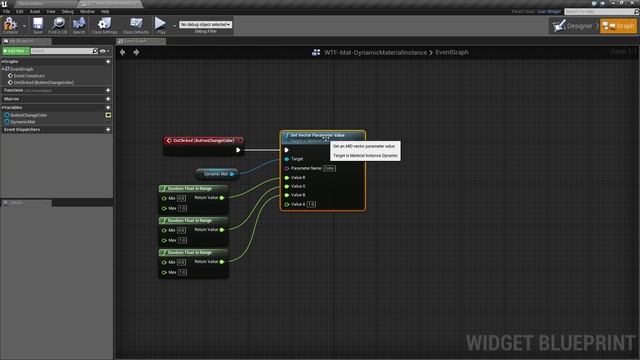
Task: Open the Asset menu
Action: (35, 11)
